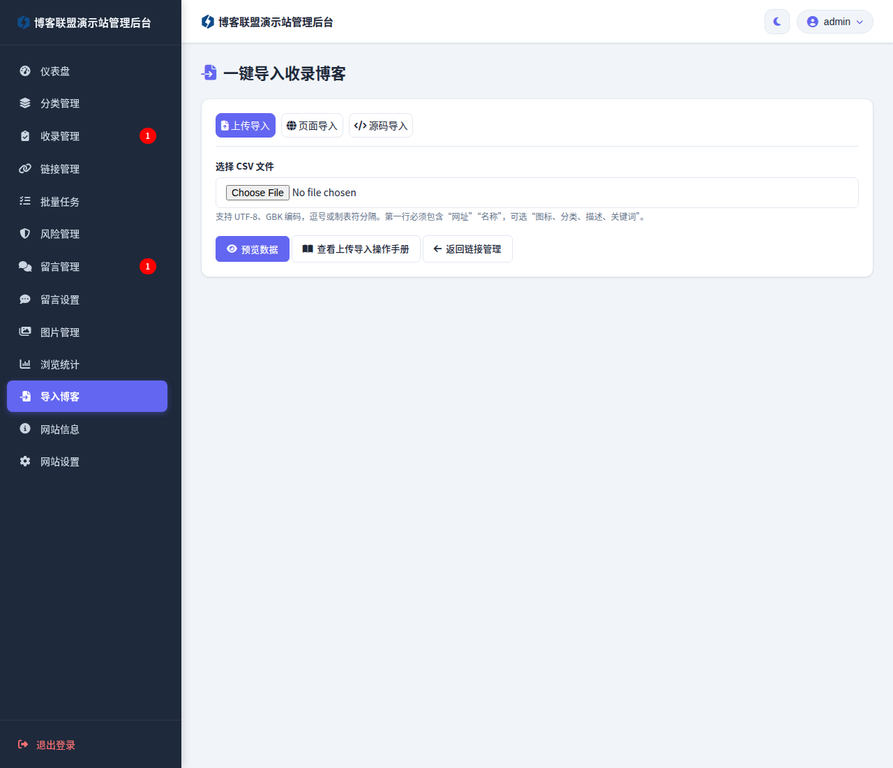The width and height of the screenshot is (893, 768).
Task: Open 图片管理 sidebar item
Action: pos(87,332)
